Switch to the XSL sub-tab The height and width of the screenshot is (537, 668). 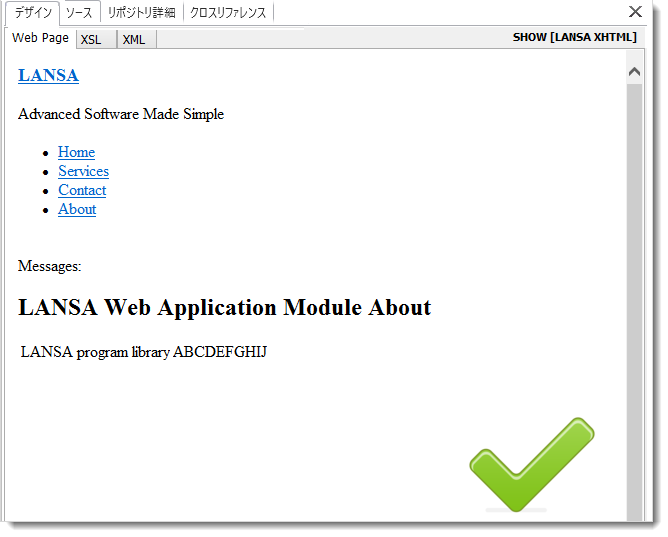coord(96,40)
